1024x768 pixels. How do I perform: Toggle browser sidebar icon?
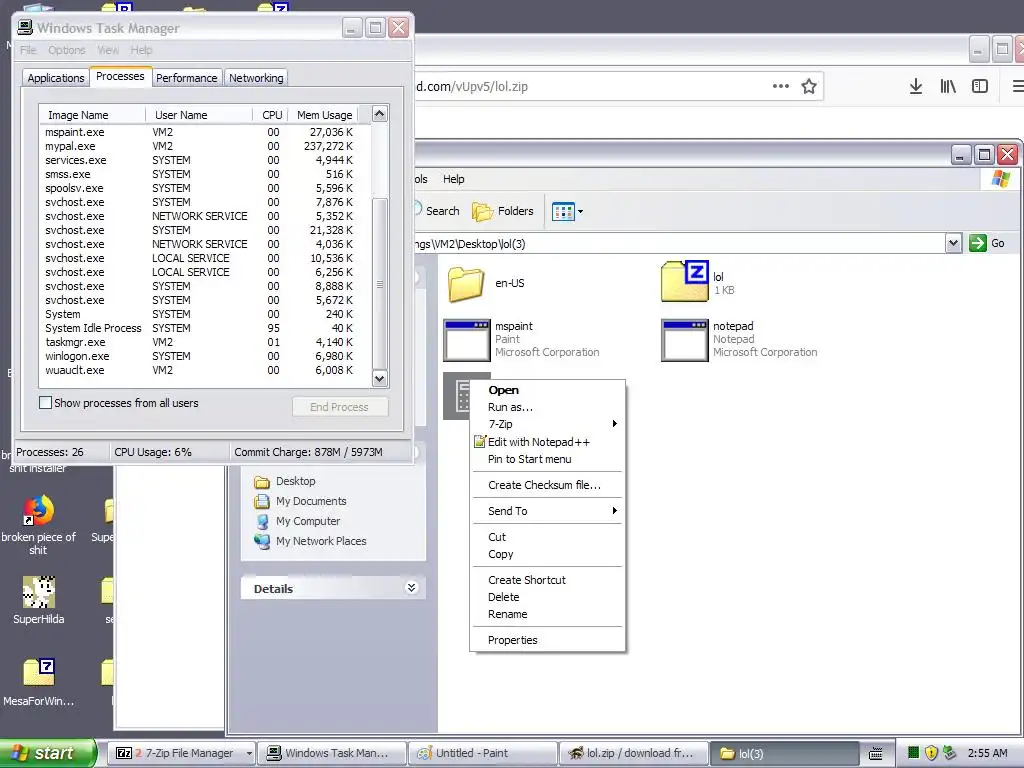[980, 86]
